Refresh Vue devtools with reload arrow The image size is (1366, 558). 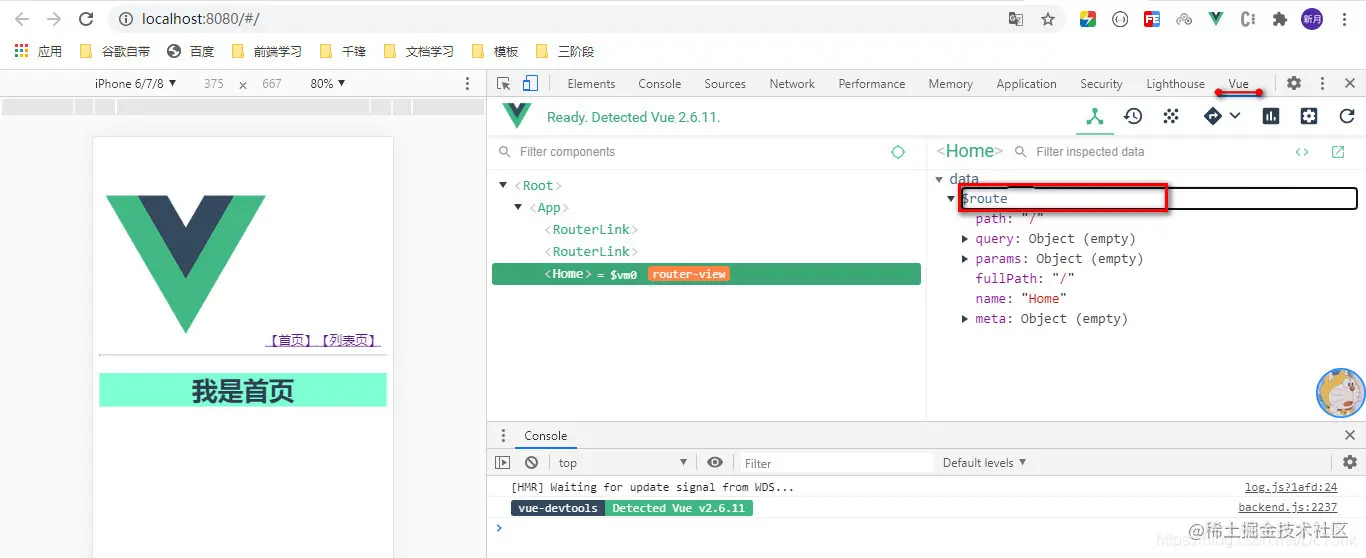(x=1347, y=117)
